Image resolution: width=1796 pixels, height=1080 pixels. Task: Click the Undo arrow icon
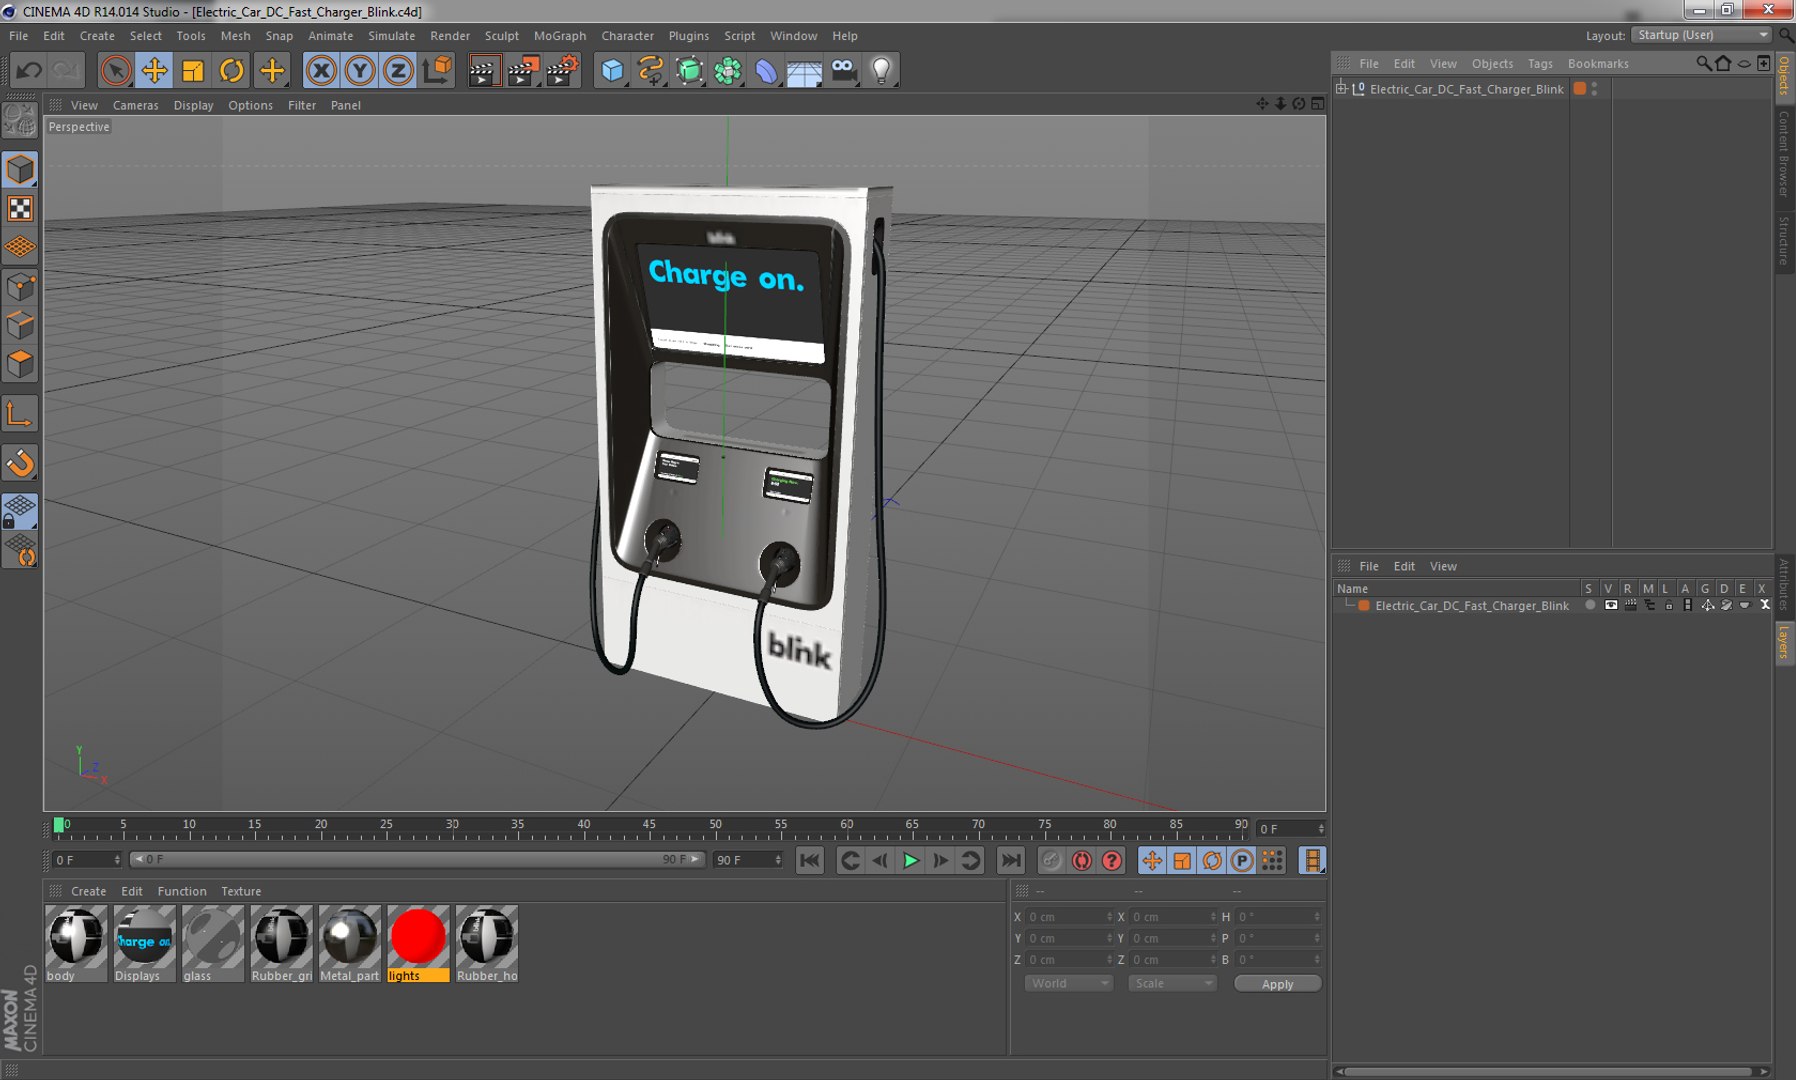click(29, 71)
